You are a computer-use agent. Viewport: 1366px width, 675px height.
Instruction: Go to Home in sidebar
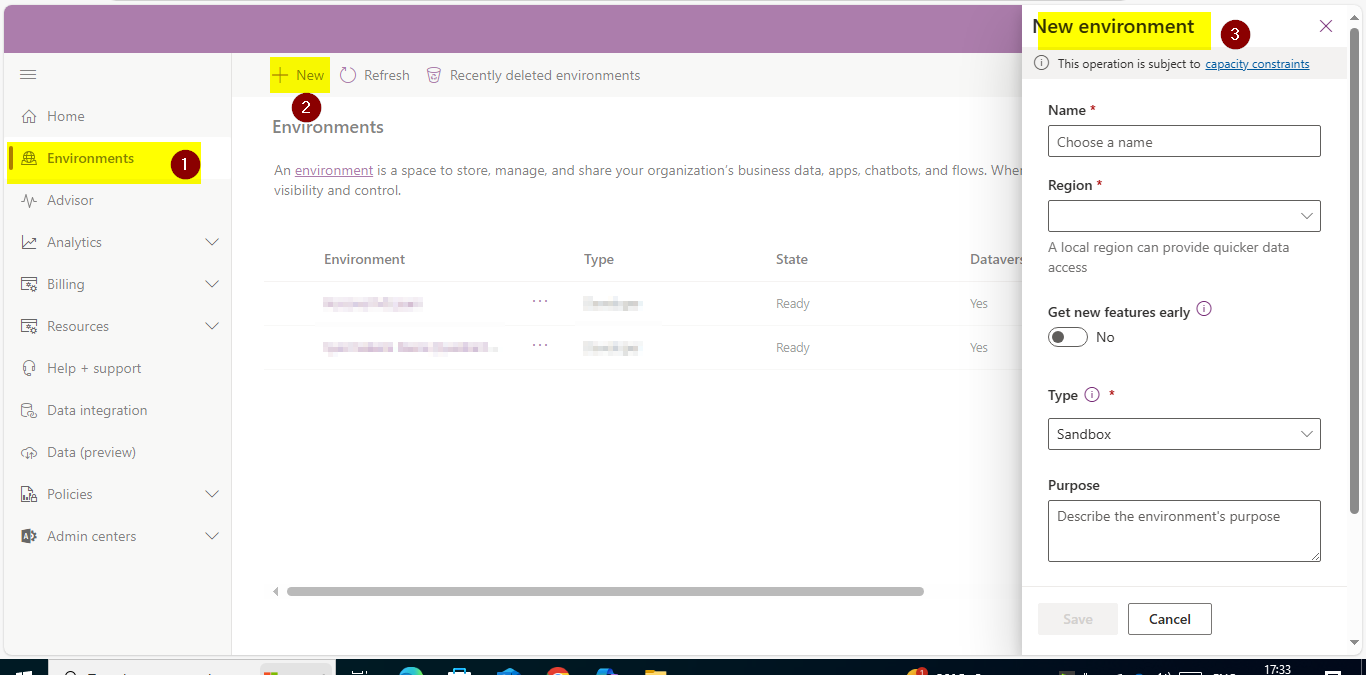click(66, 116)
